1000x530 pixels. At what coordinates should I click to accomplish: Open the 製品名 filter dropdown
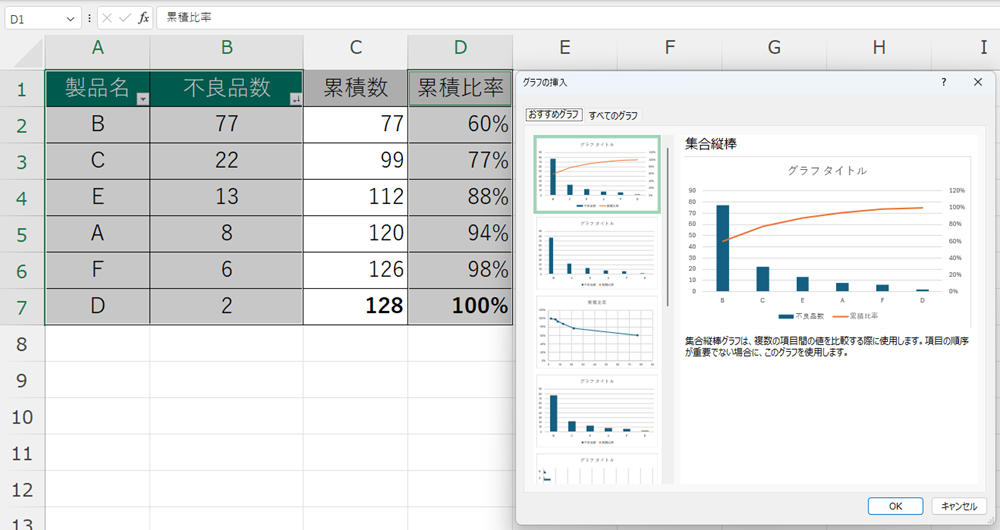click(x=142, y=98)
